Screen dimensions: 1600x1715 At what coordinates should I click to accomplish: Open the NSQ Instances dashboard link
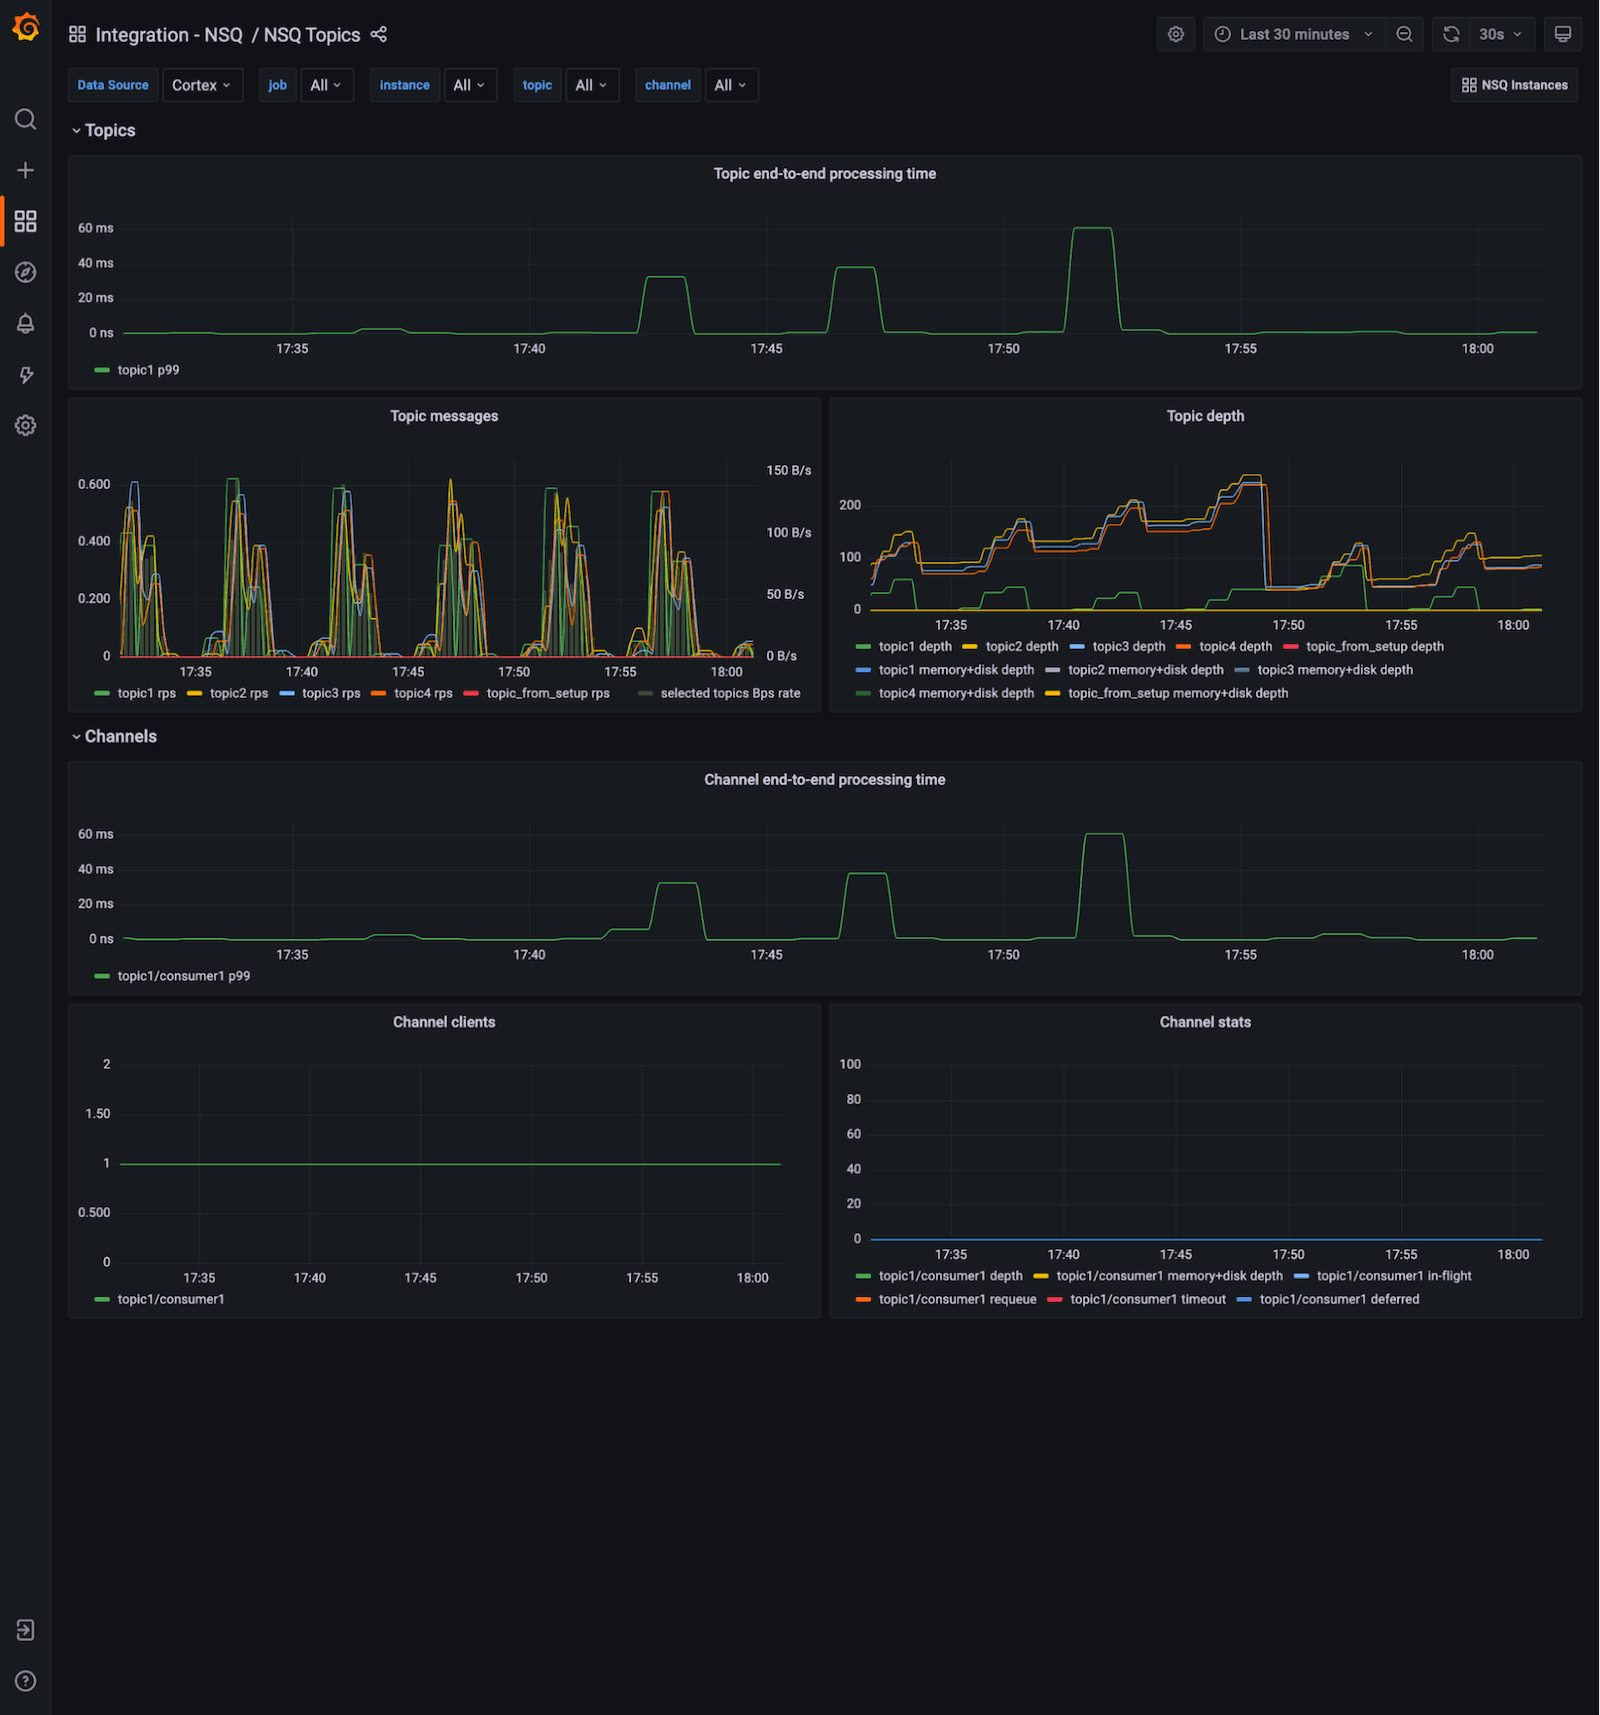pos(1514,85)
